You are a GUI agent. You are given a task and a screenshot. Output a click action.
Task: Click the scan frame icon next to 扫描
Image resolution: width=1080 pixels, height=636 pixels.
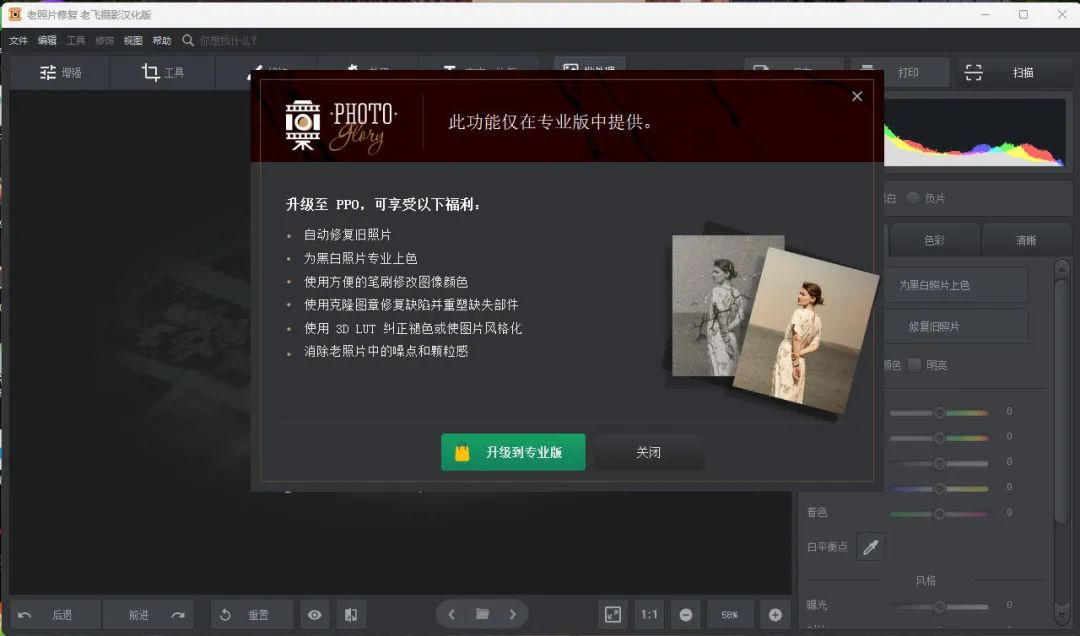pyautogui.click(x=973, y=72)
